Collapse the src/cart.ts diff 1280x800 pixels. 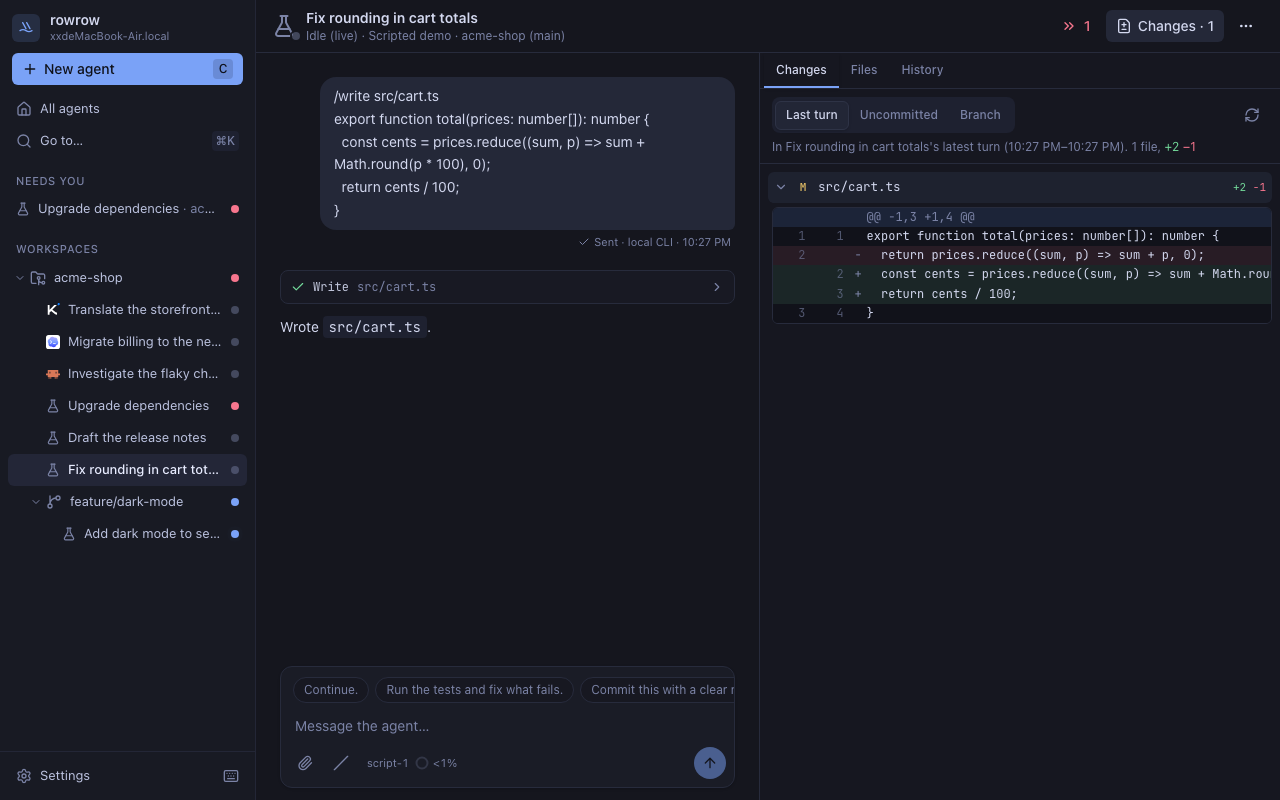pos(782,187)
